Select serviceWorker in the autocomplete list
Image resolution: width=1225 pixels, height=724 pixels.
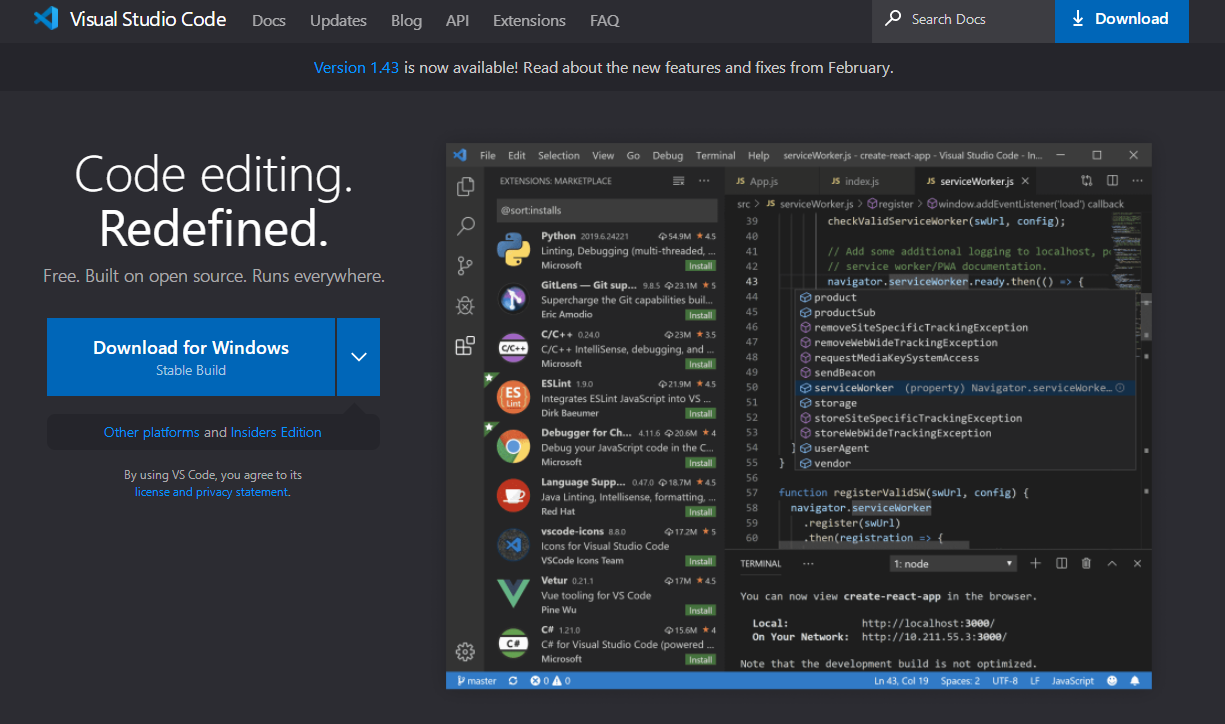[965, 388]
